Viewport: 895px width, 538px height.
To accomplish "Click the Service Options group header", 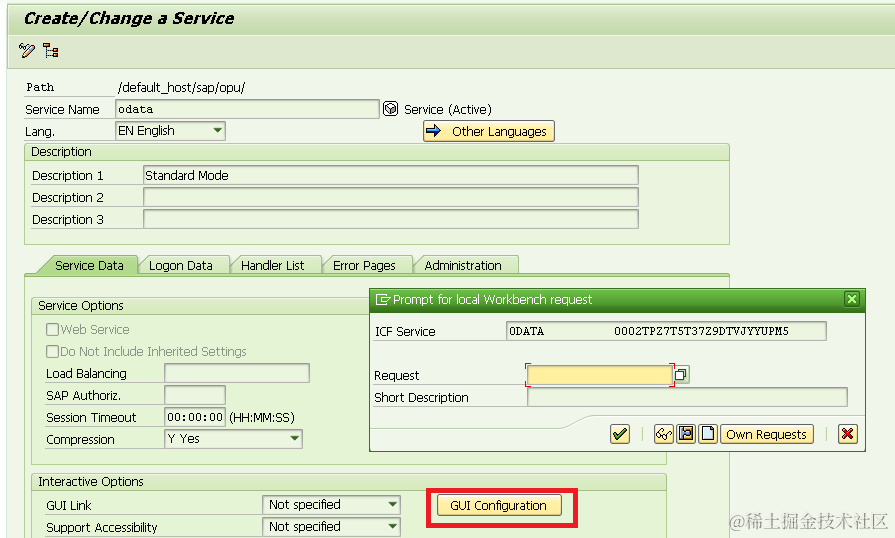I will click(80, 305).
